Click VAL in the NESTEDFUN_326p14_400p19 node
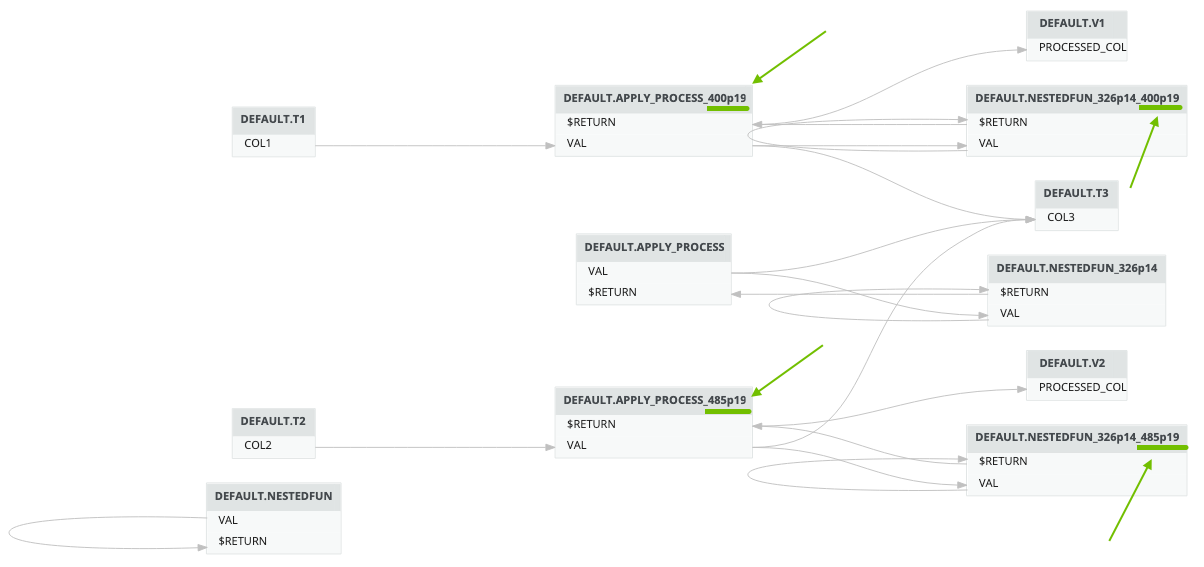The image size is (1204, 567). [989, 143]
